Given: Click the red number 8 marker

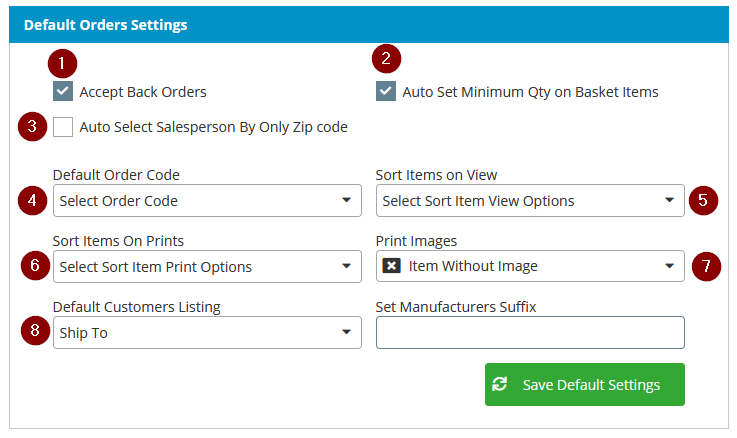Looking at the screenshot, I should click(35, 330).
